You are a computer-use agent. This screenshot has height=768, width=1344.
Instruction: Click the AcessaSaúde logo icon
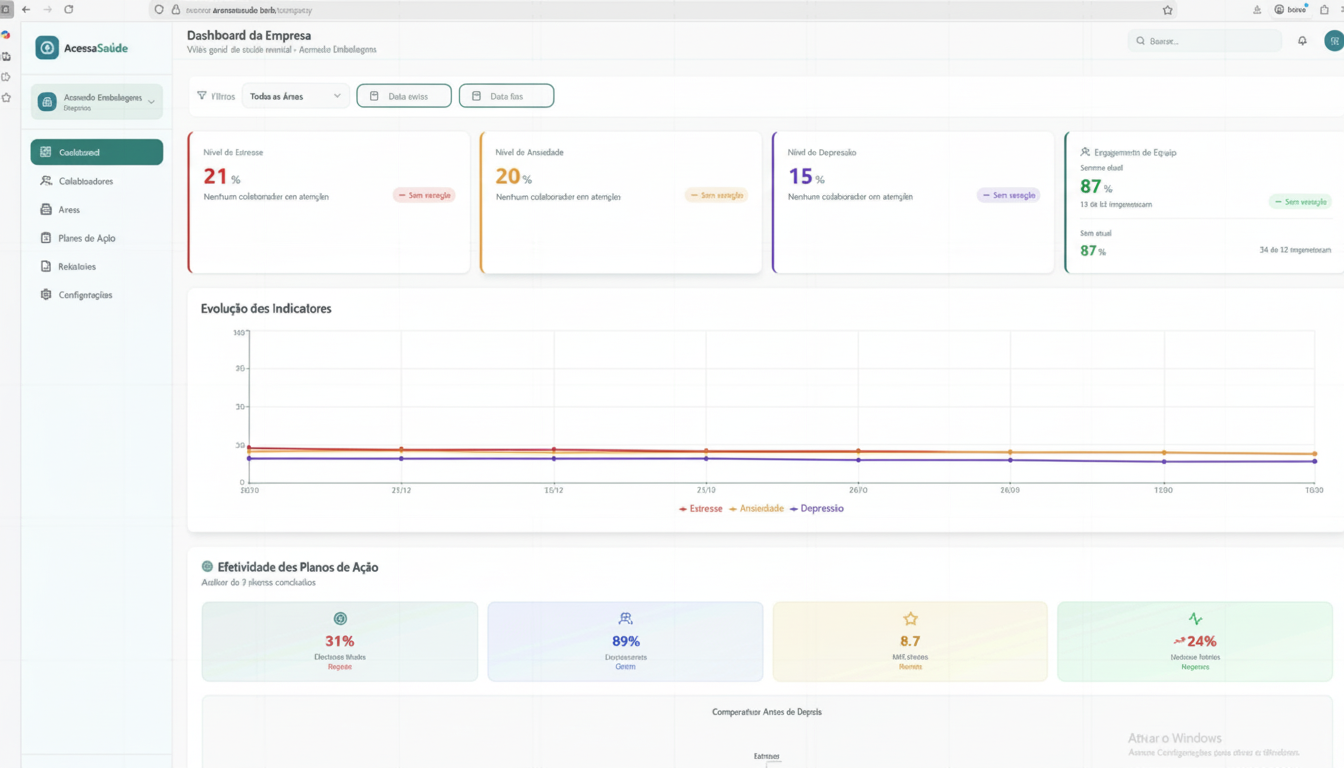47,48
